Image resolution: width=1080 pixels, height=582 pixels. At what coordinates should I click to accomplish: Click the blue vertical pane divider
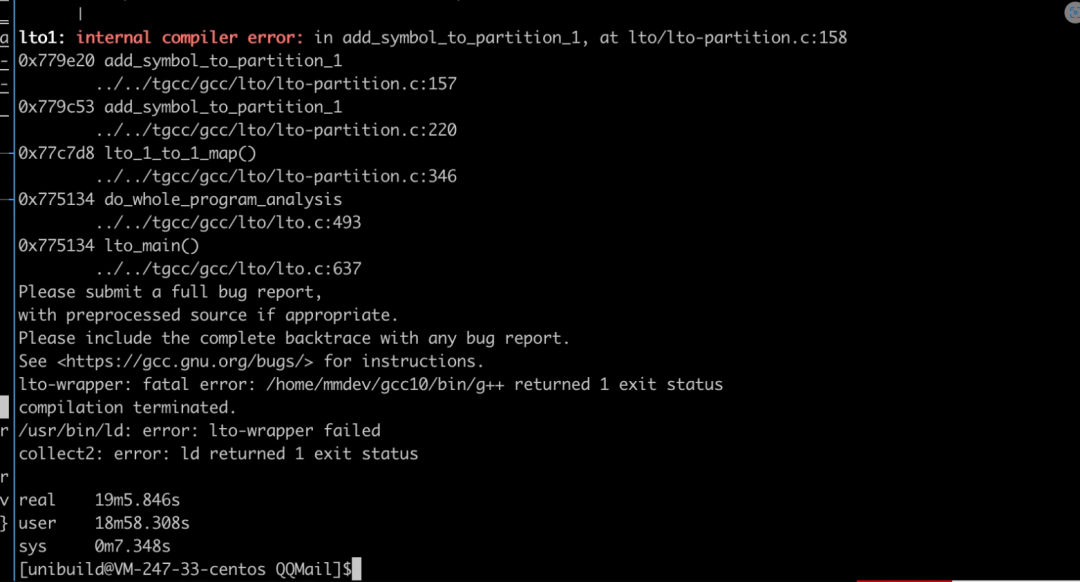coord(14,291)
